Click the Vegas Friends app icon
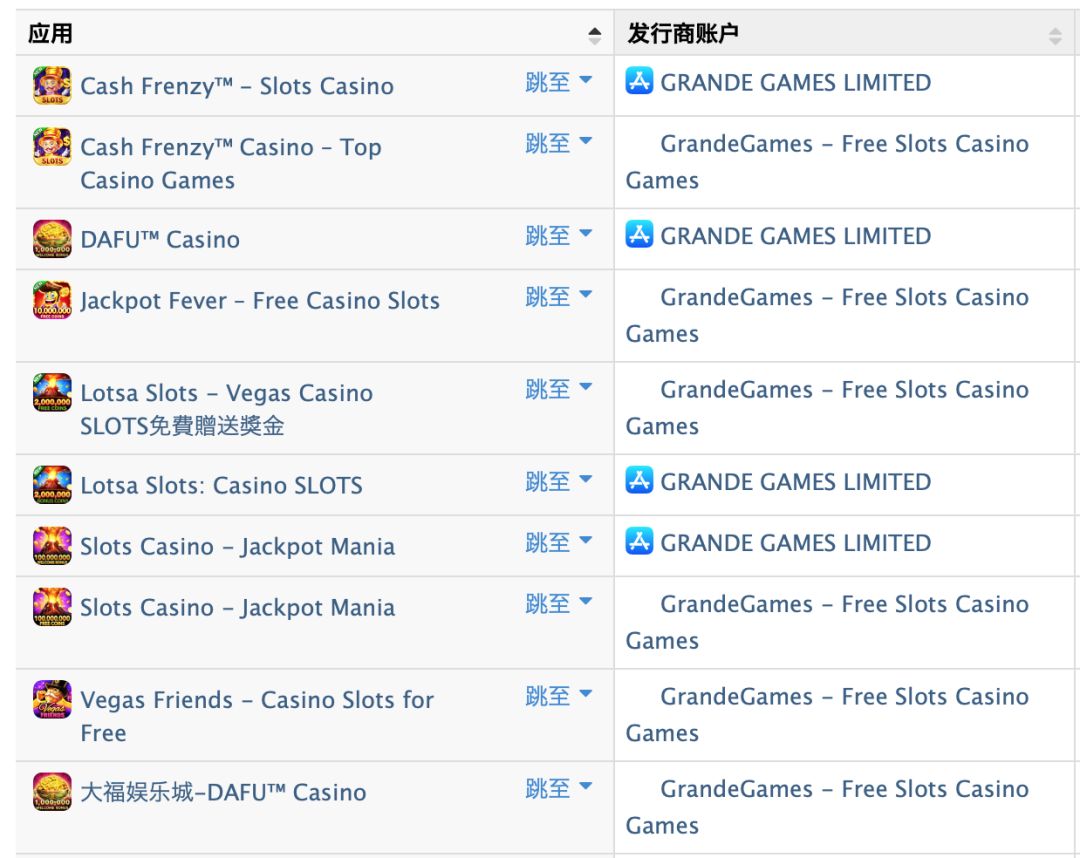This screenshot has width=1080, height=858. click(52, 699)
